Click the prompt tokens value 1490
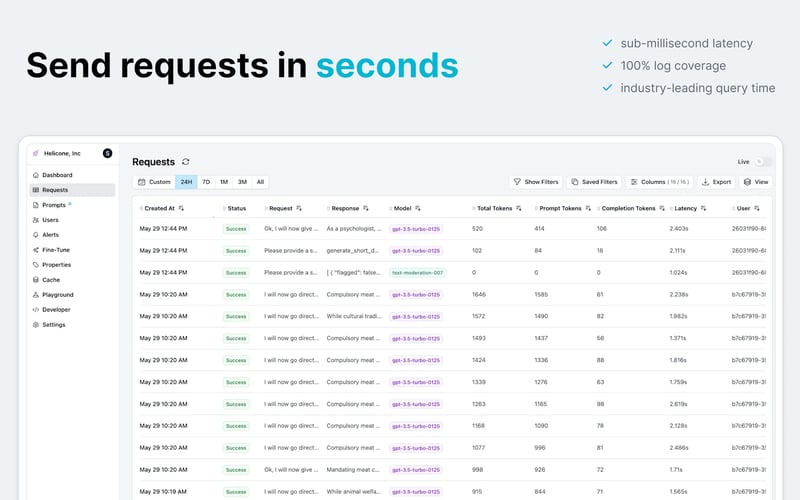Image resolution: width=800 pixels, height=500 pixels. 541,316
